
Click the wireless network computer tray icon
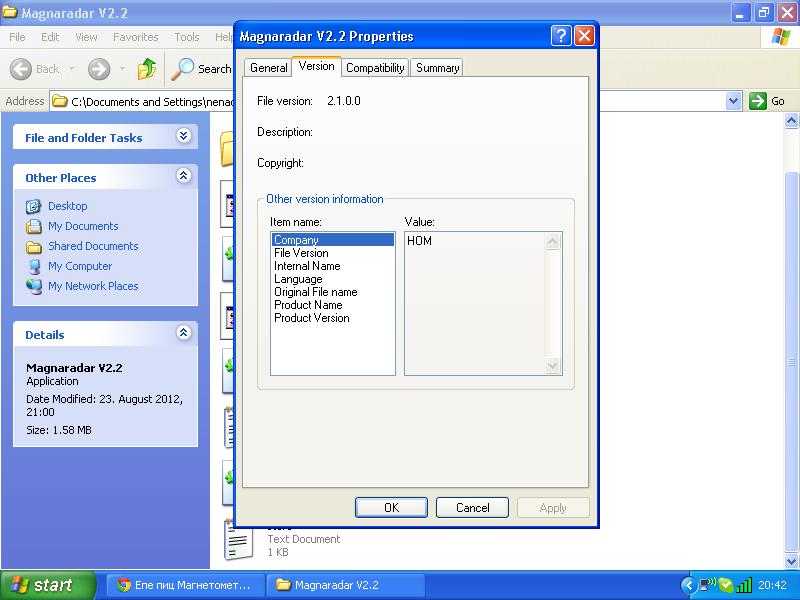coord(707,585)
